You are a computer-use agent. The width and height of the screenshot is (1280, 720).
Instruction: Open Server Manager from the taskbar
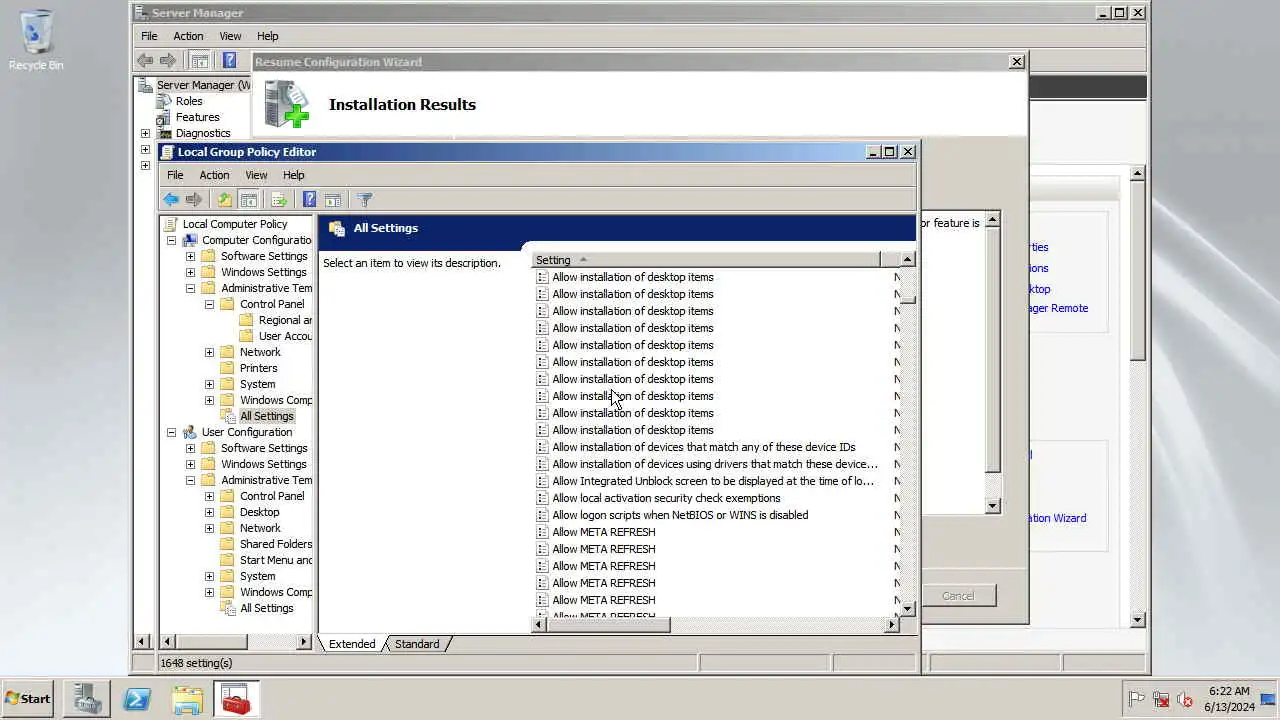pyautogui.click(x=87, y=699)
